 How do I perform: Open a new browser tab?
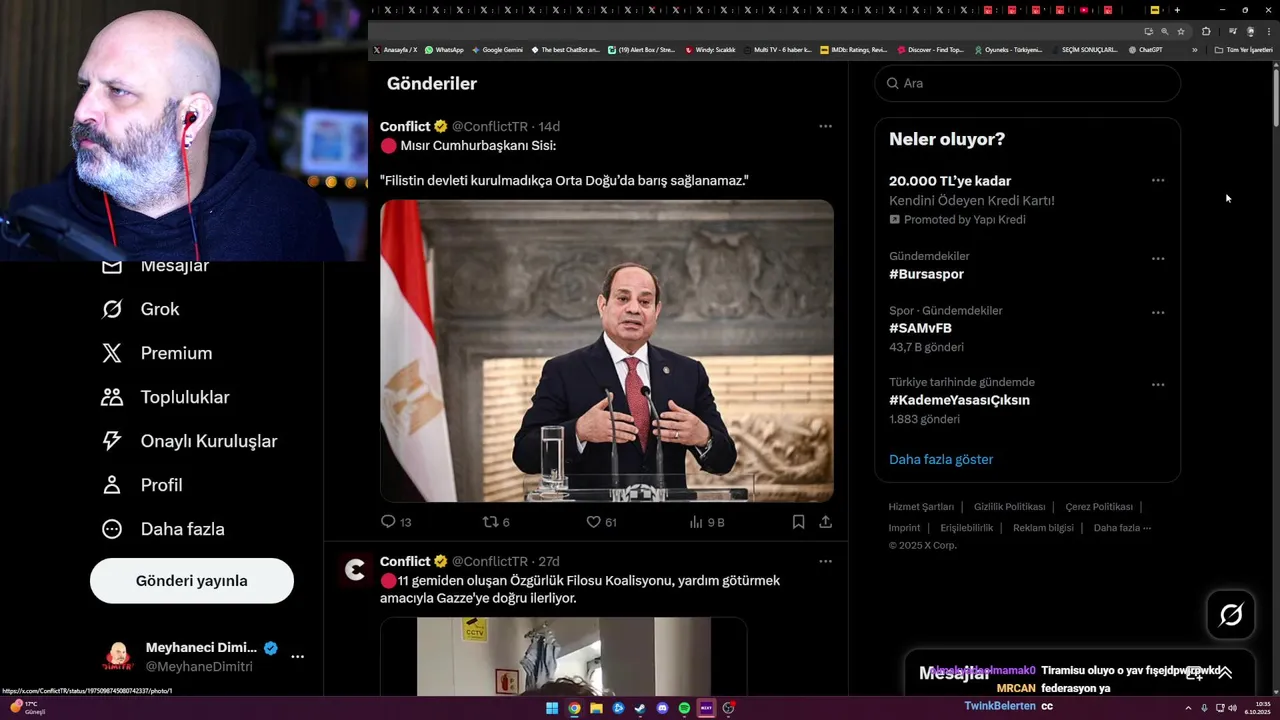(1177, 10)
